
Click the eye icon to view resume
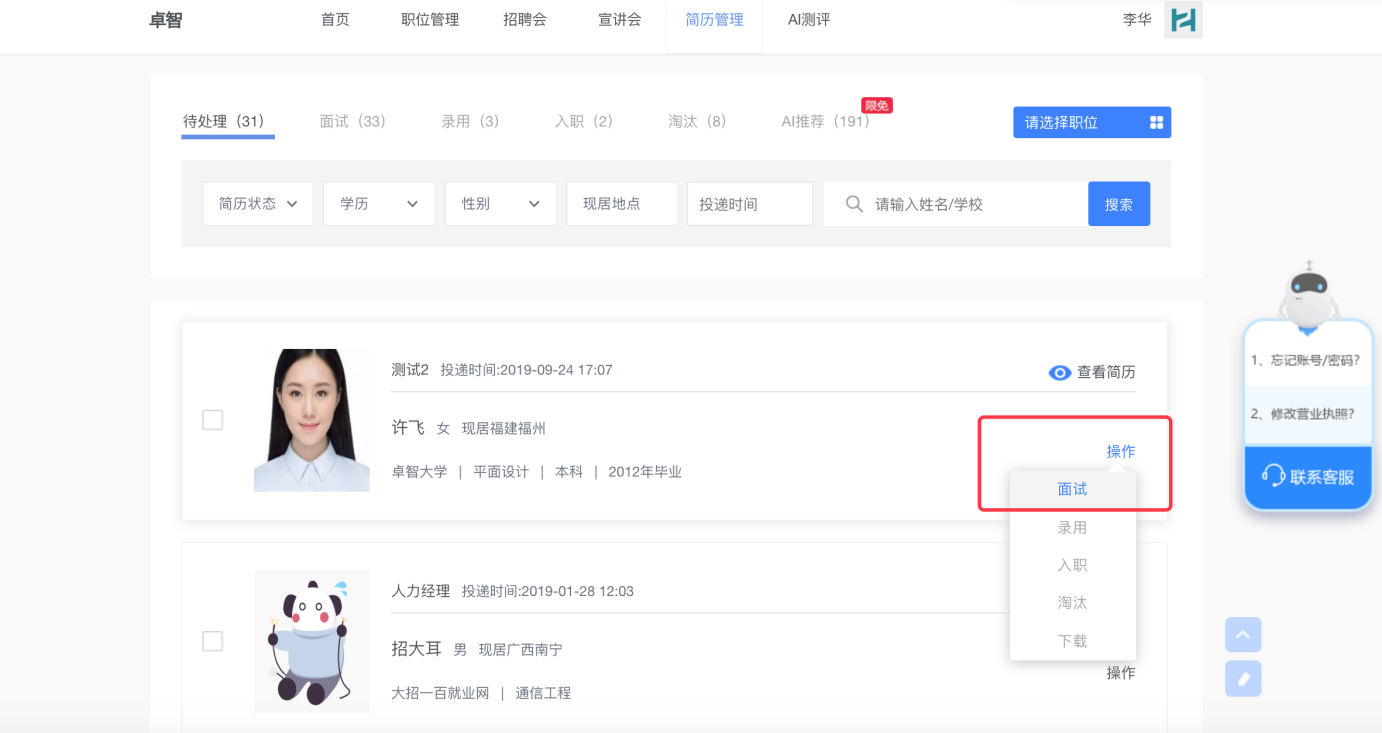click(1060, 373)
